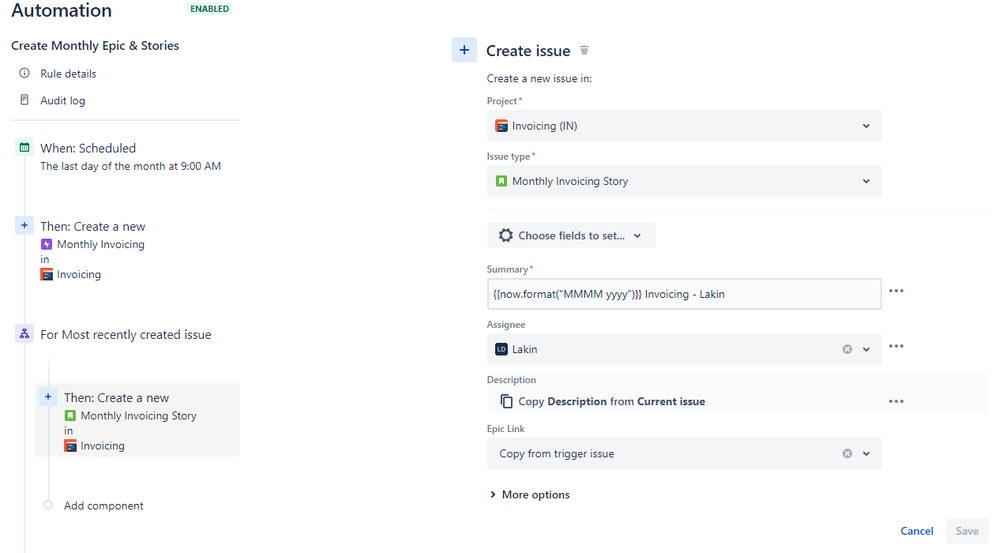Image resolution: width=999 pixels, height=553 pixels.
Task: Click the Assignee dropdown chevron
Action: pos(866,350)
